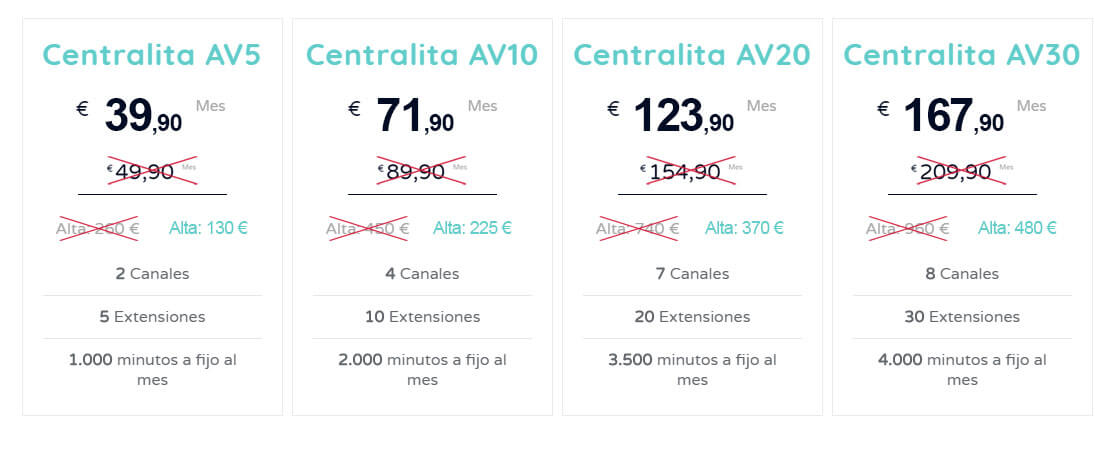
Task: Select the 71,90 monthly price
Action: point(415,115)
